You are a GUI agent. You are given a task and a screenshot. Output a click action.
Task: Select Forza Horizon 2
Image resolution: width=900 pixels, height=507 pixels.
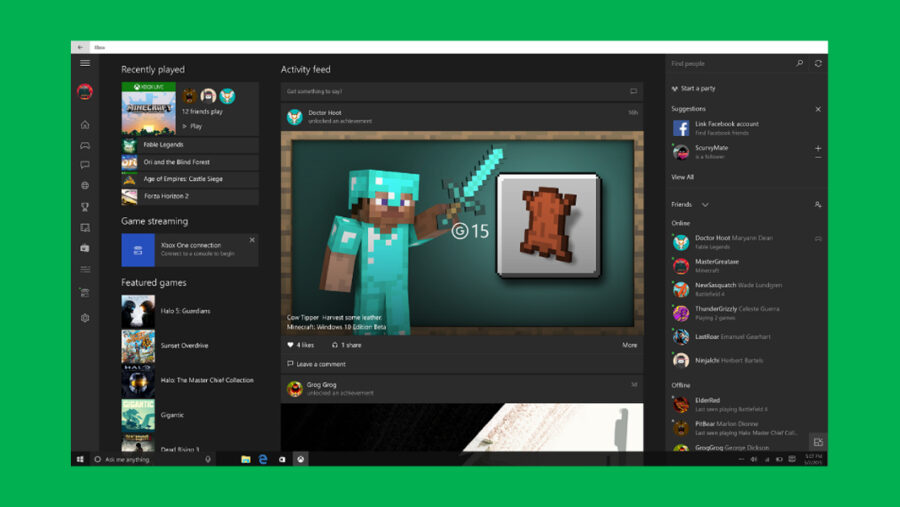click(x=189, y=196)
